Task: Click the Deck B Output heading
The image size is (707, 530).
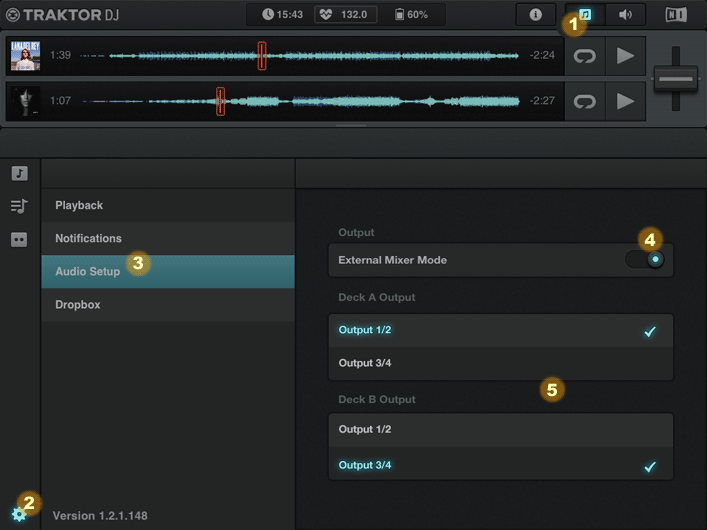Action: tap(376, 399)
